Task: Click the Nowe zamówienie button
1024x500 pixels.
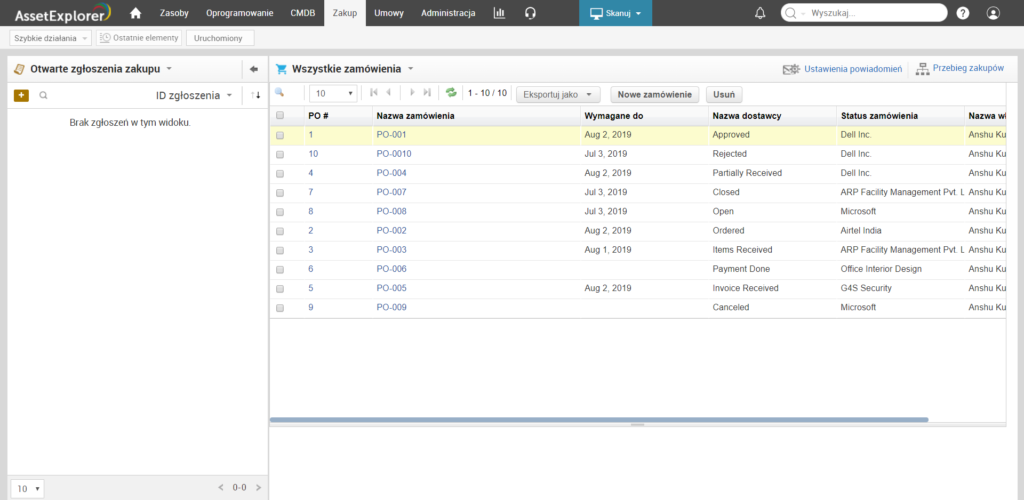Action: (x=654, y=94)
